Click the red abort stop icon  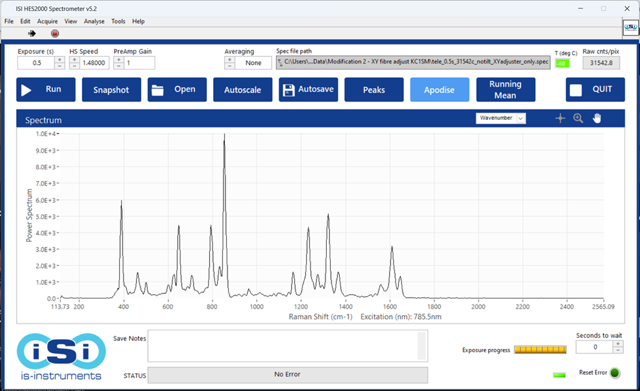[55, 33]
